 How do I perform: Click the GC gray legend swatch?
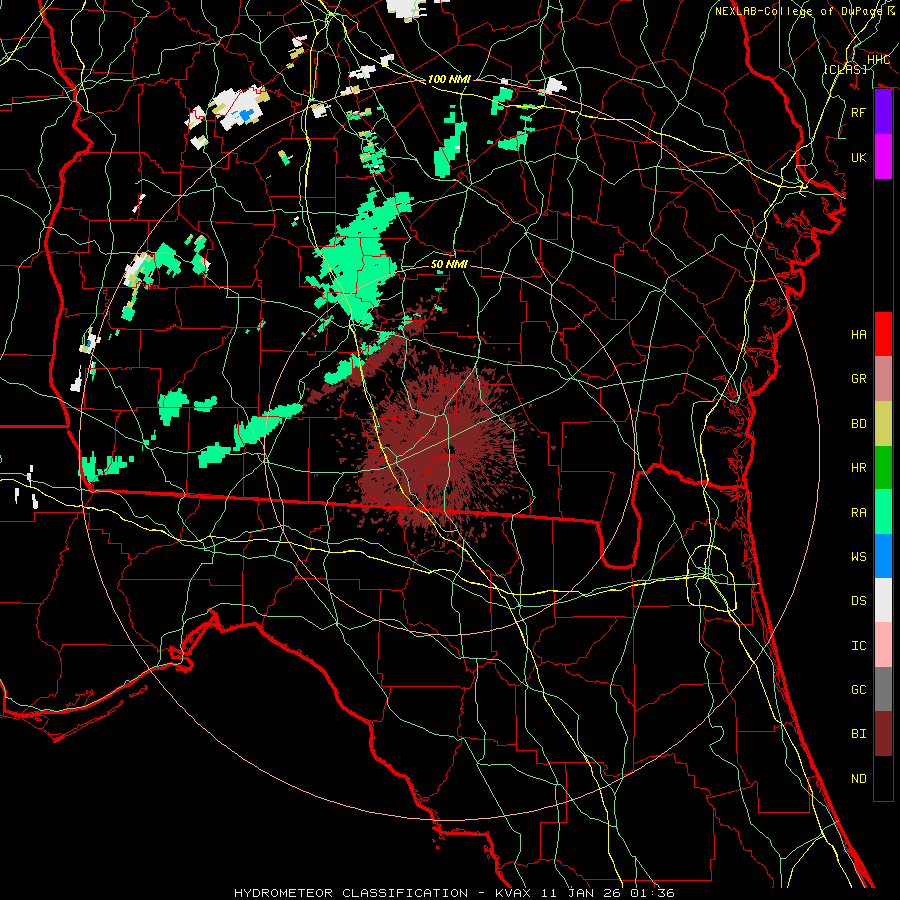point(883,689)
